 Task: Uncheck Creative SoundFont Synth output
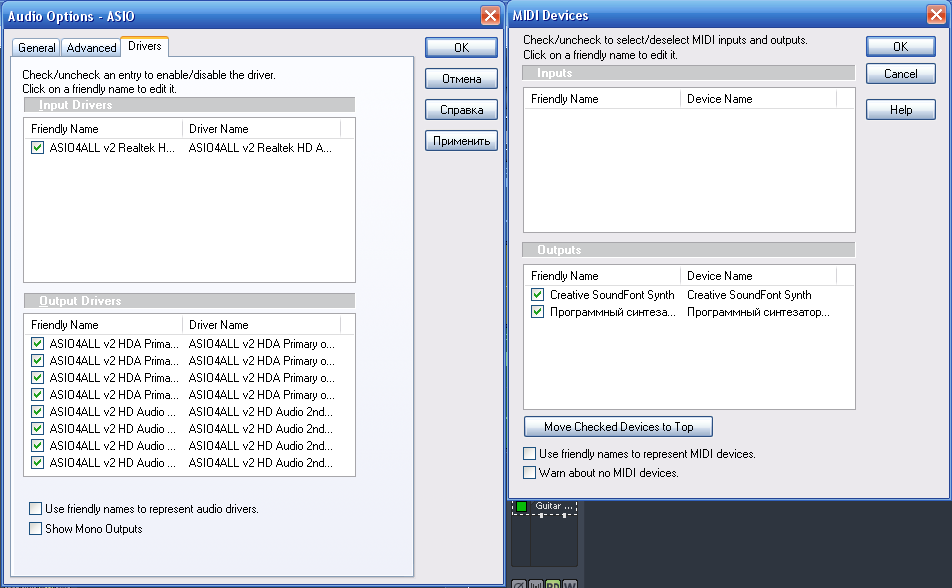click(537, 295)
